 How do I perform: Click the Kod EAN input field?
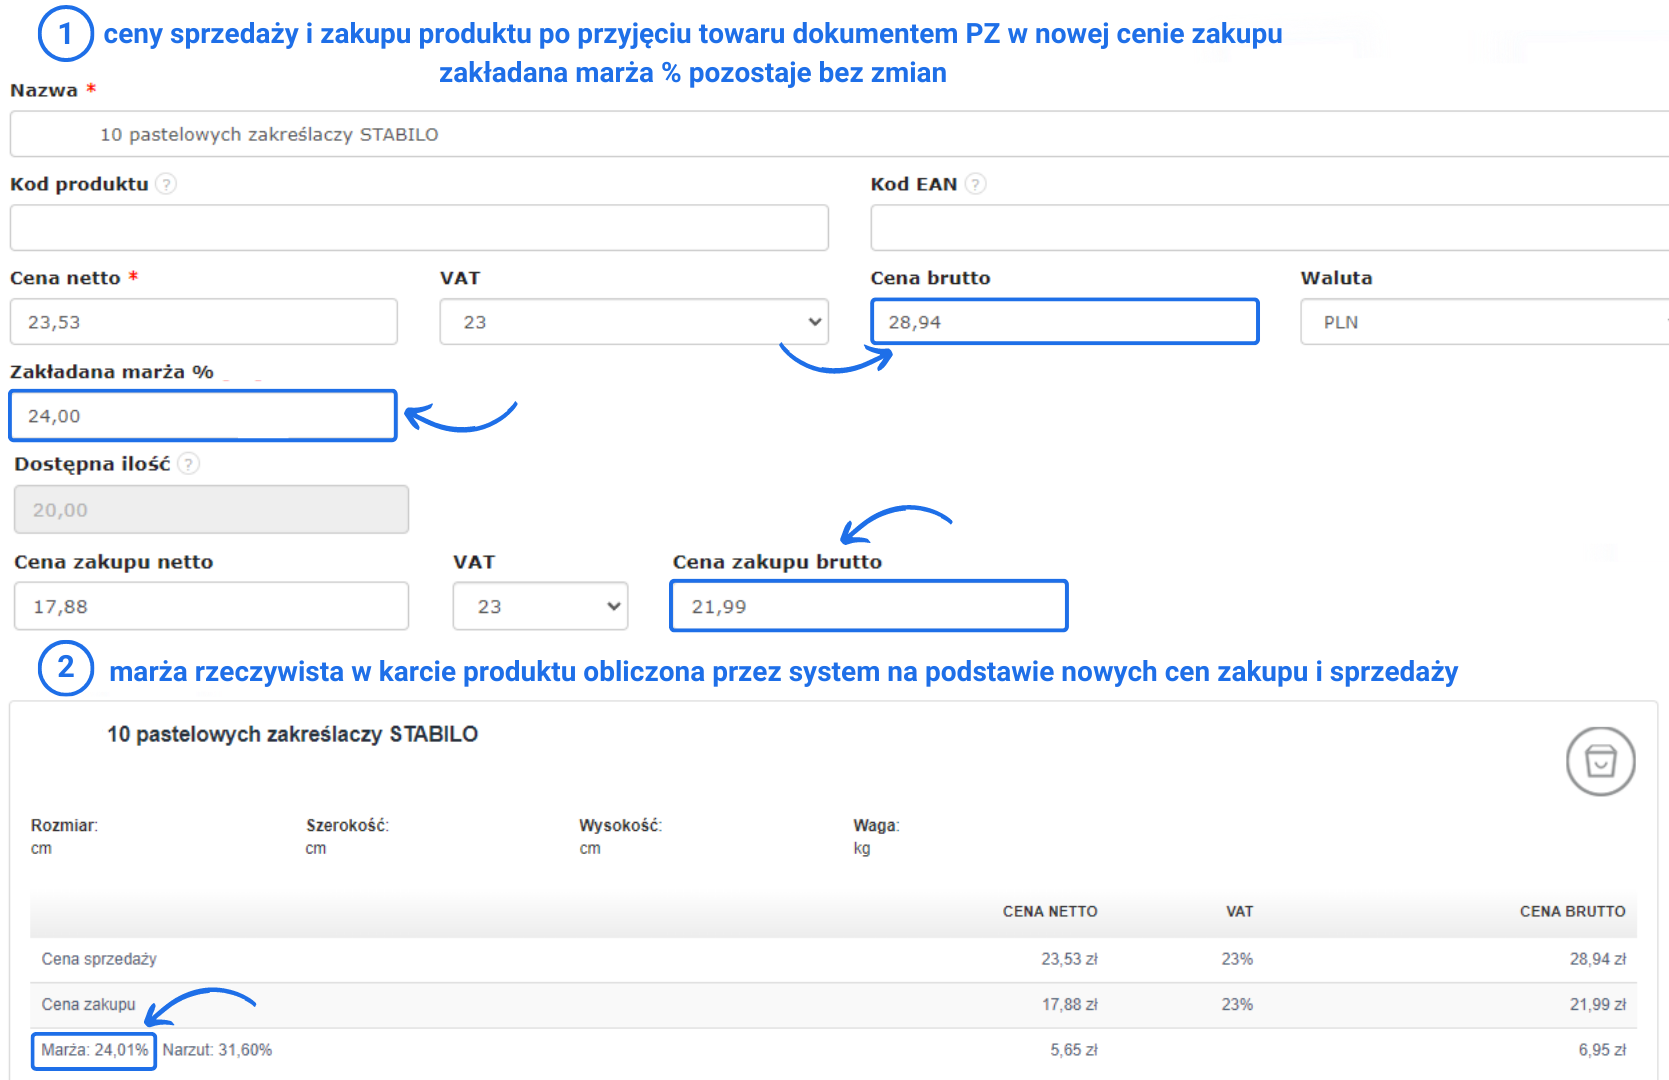[1268, 228]
